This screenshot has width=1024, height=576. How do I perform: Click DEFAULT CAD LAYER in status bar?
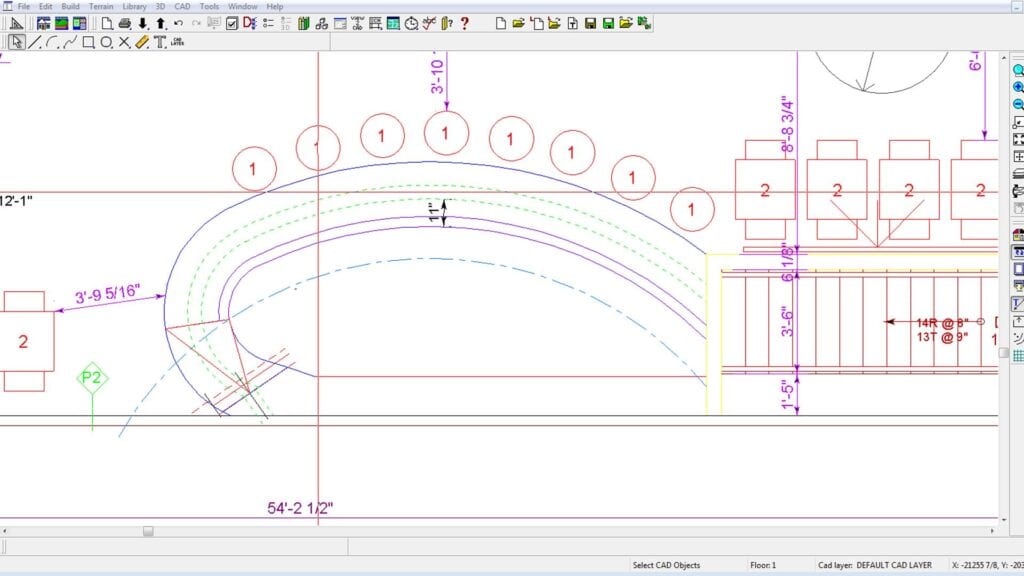[x=893, y=565]
